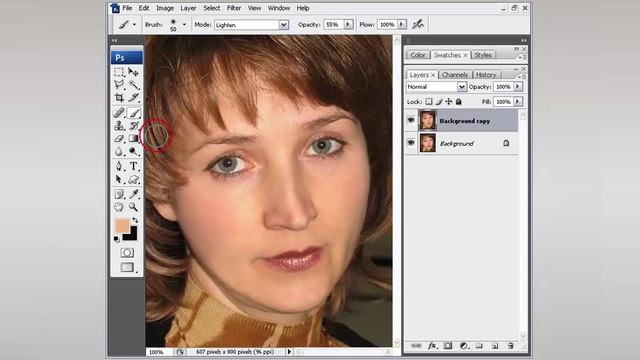The image size is (640, 360).
Task: Click the Photoshop Ps logo in toolbox
Action: [127, 58]
